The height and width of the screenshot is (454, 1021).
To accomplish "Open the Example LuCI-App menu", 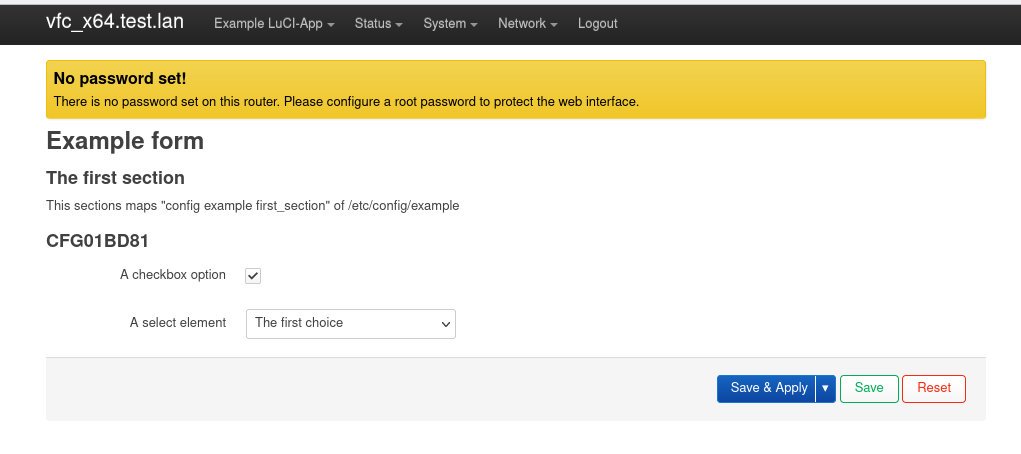I will tap(274, 23).
